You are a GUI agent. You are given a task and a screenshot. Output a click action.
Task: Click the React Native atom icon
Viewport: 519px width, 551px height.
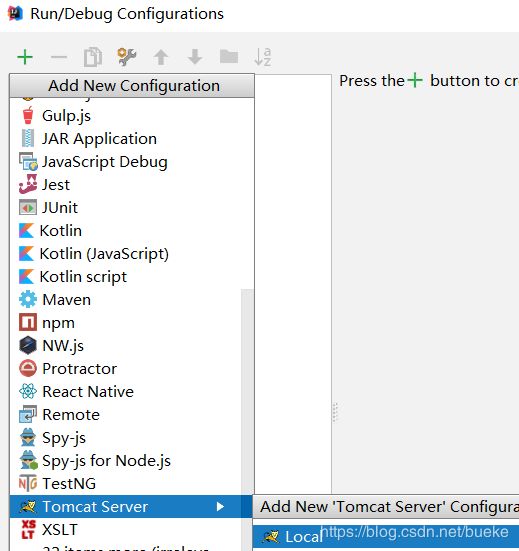(28, 391)
